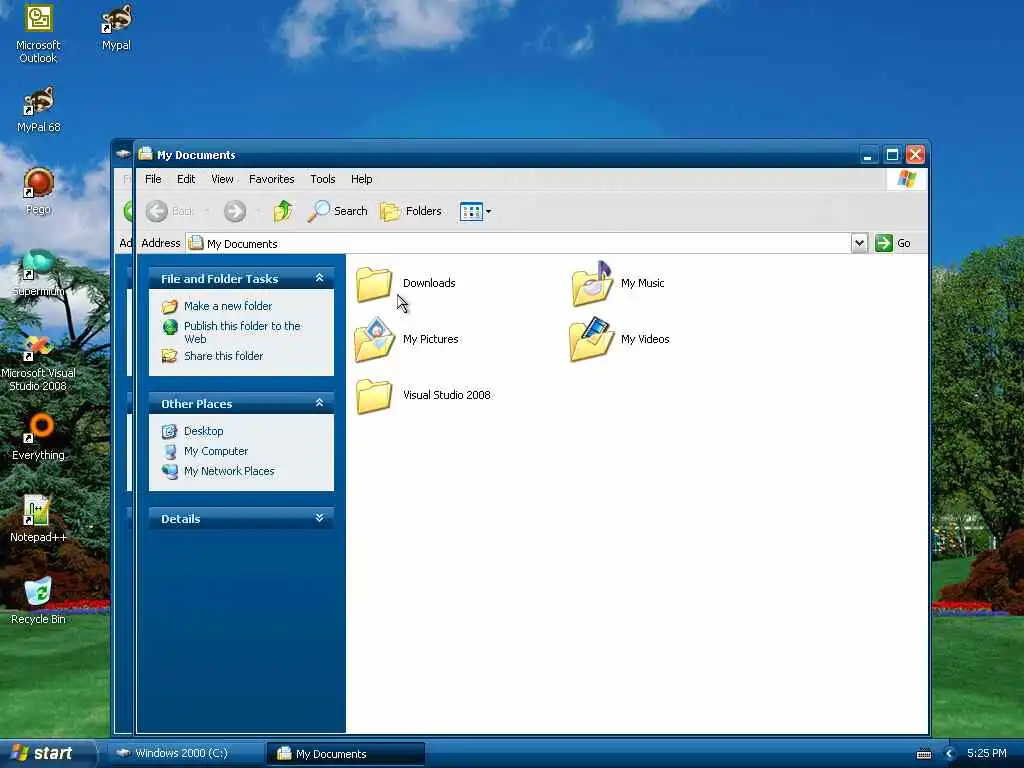
Task: Go to My Computer in Other Places
Action: pos(216,451)
